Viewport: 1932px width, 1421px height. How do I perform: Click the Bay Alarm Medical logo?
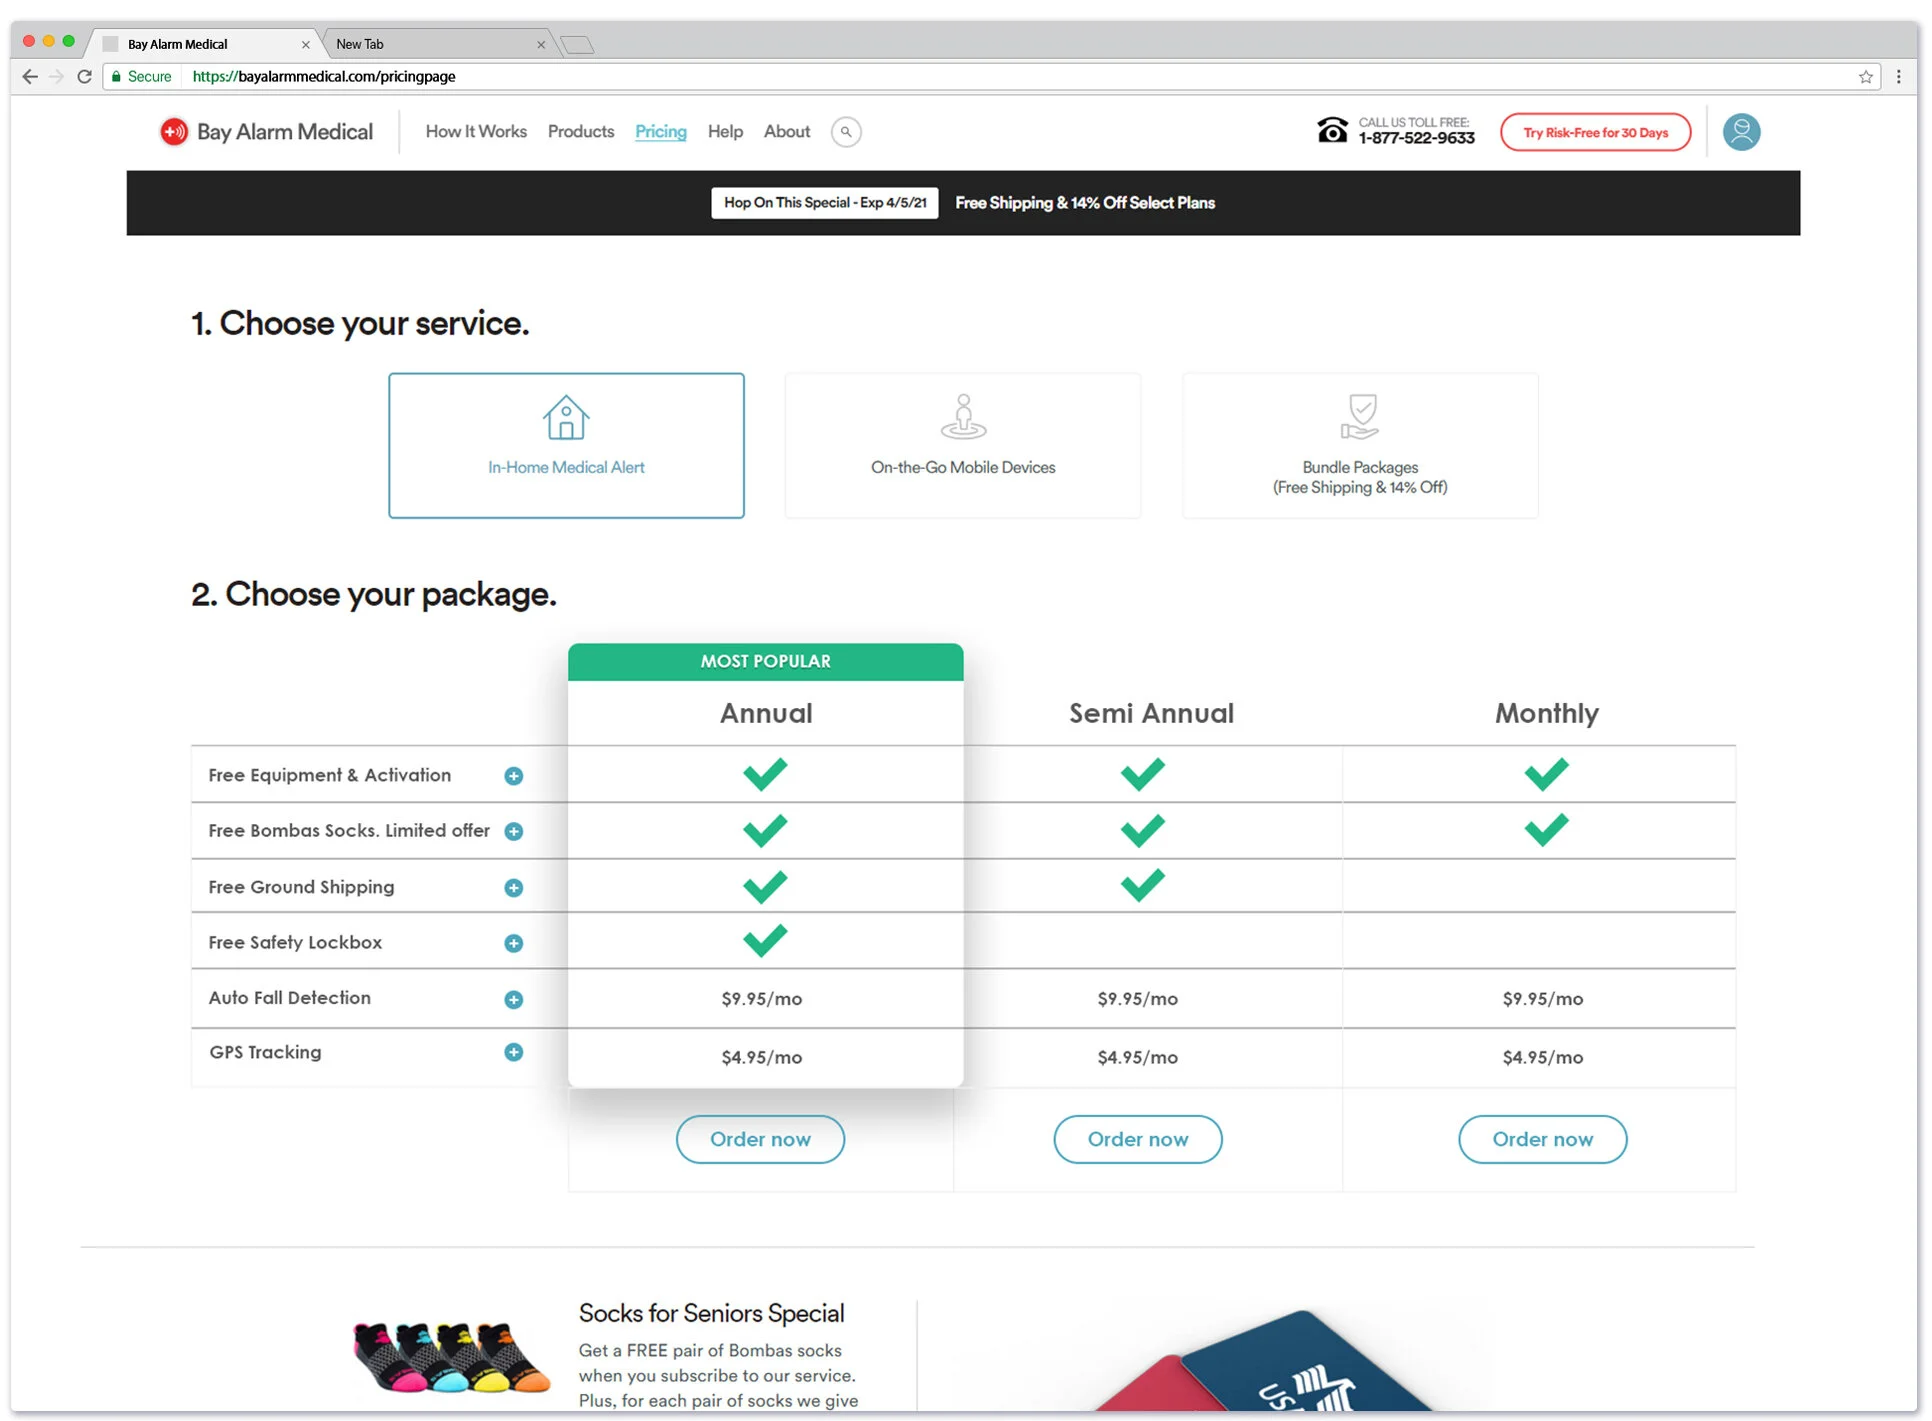(x=266, y=132)
